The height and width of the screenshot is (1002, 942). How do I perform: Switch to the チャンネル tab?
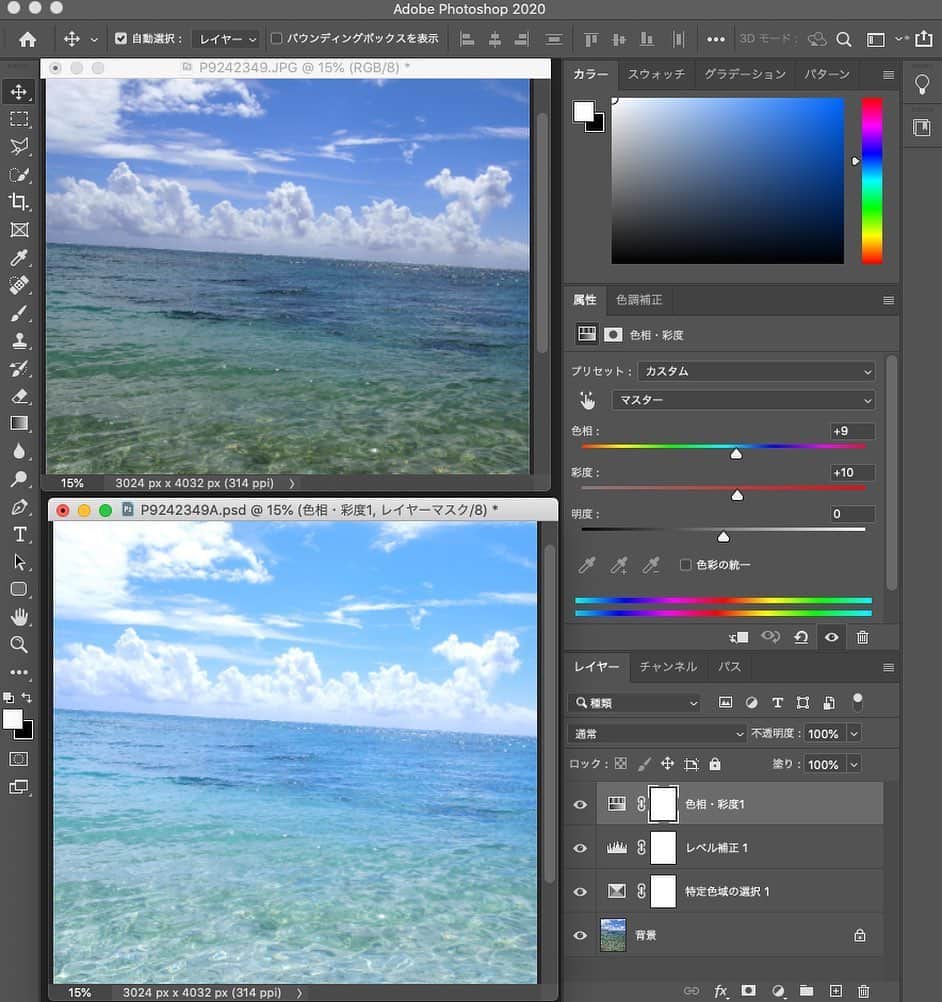pos(668,667)
